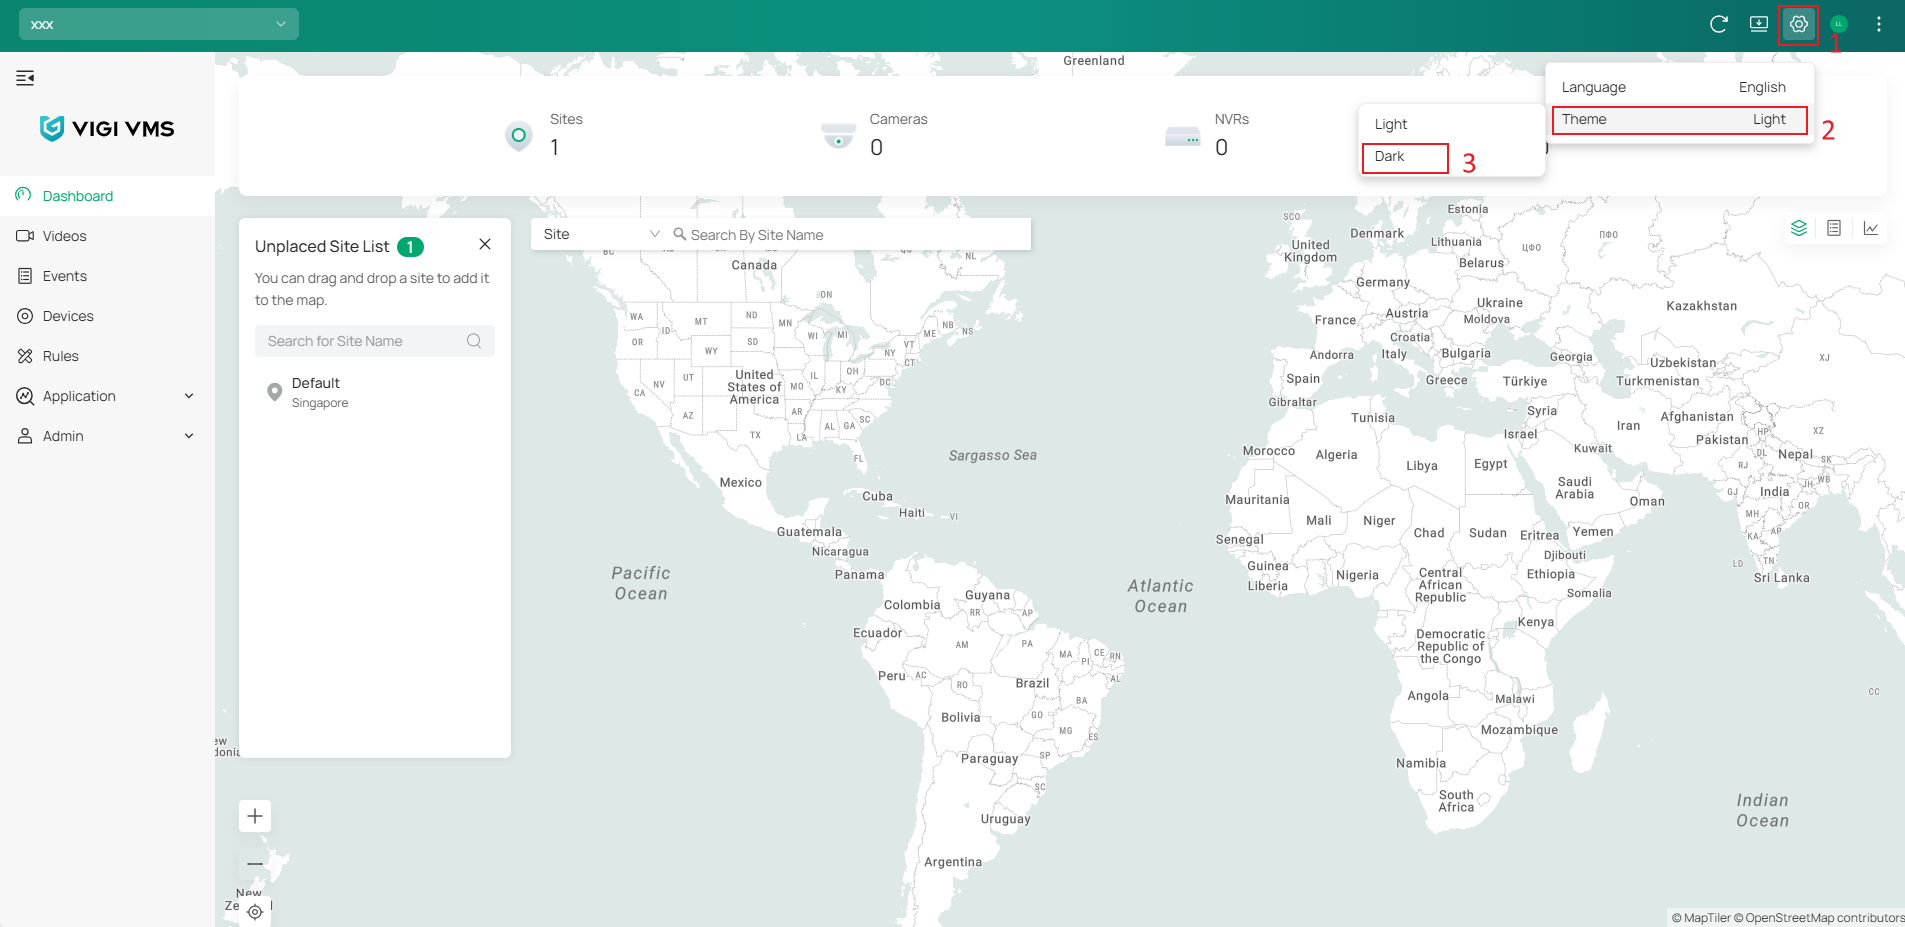Open Videos in sidebar
The width and height of the screenshot is (1905, 927).
click(107, 236)
